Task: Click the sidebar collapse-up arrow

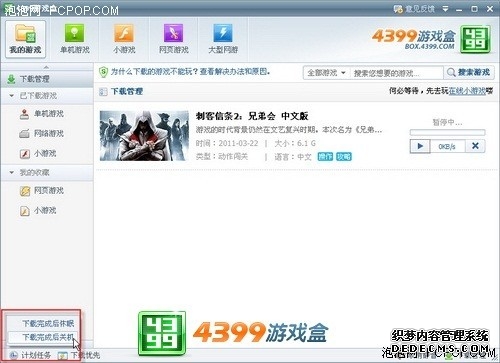Action: 46,67
